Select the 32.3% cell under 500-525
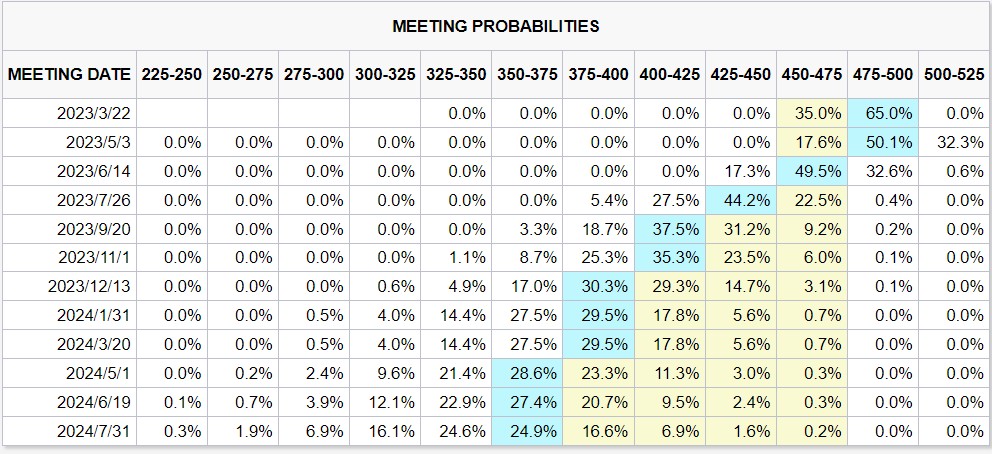The height and width of the screenshot is (454, 992). (x=954, y=143)
